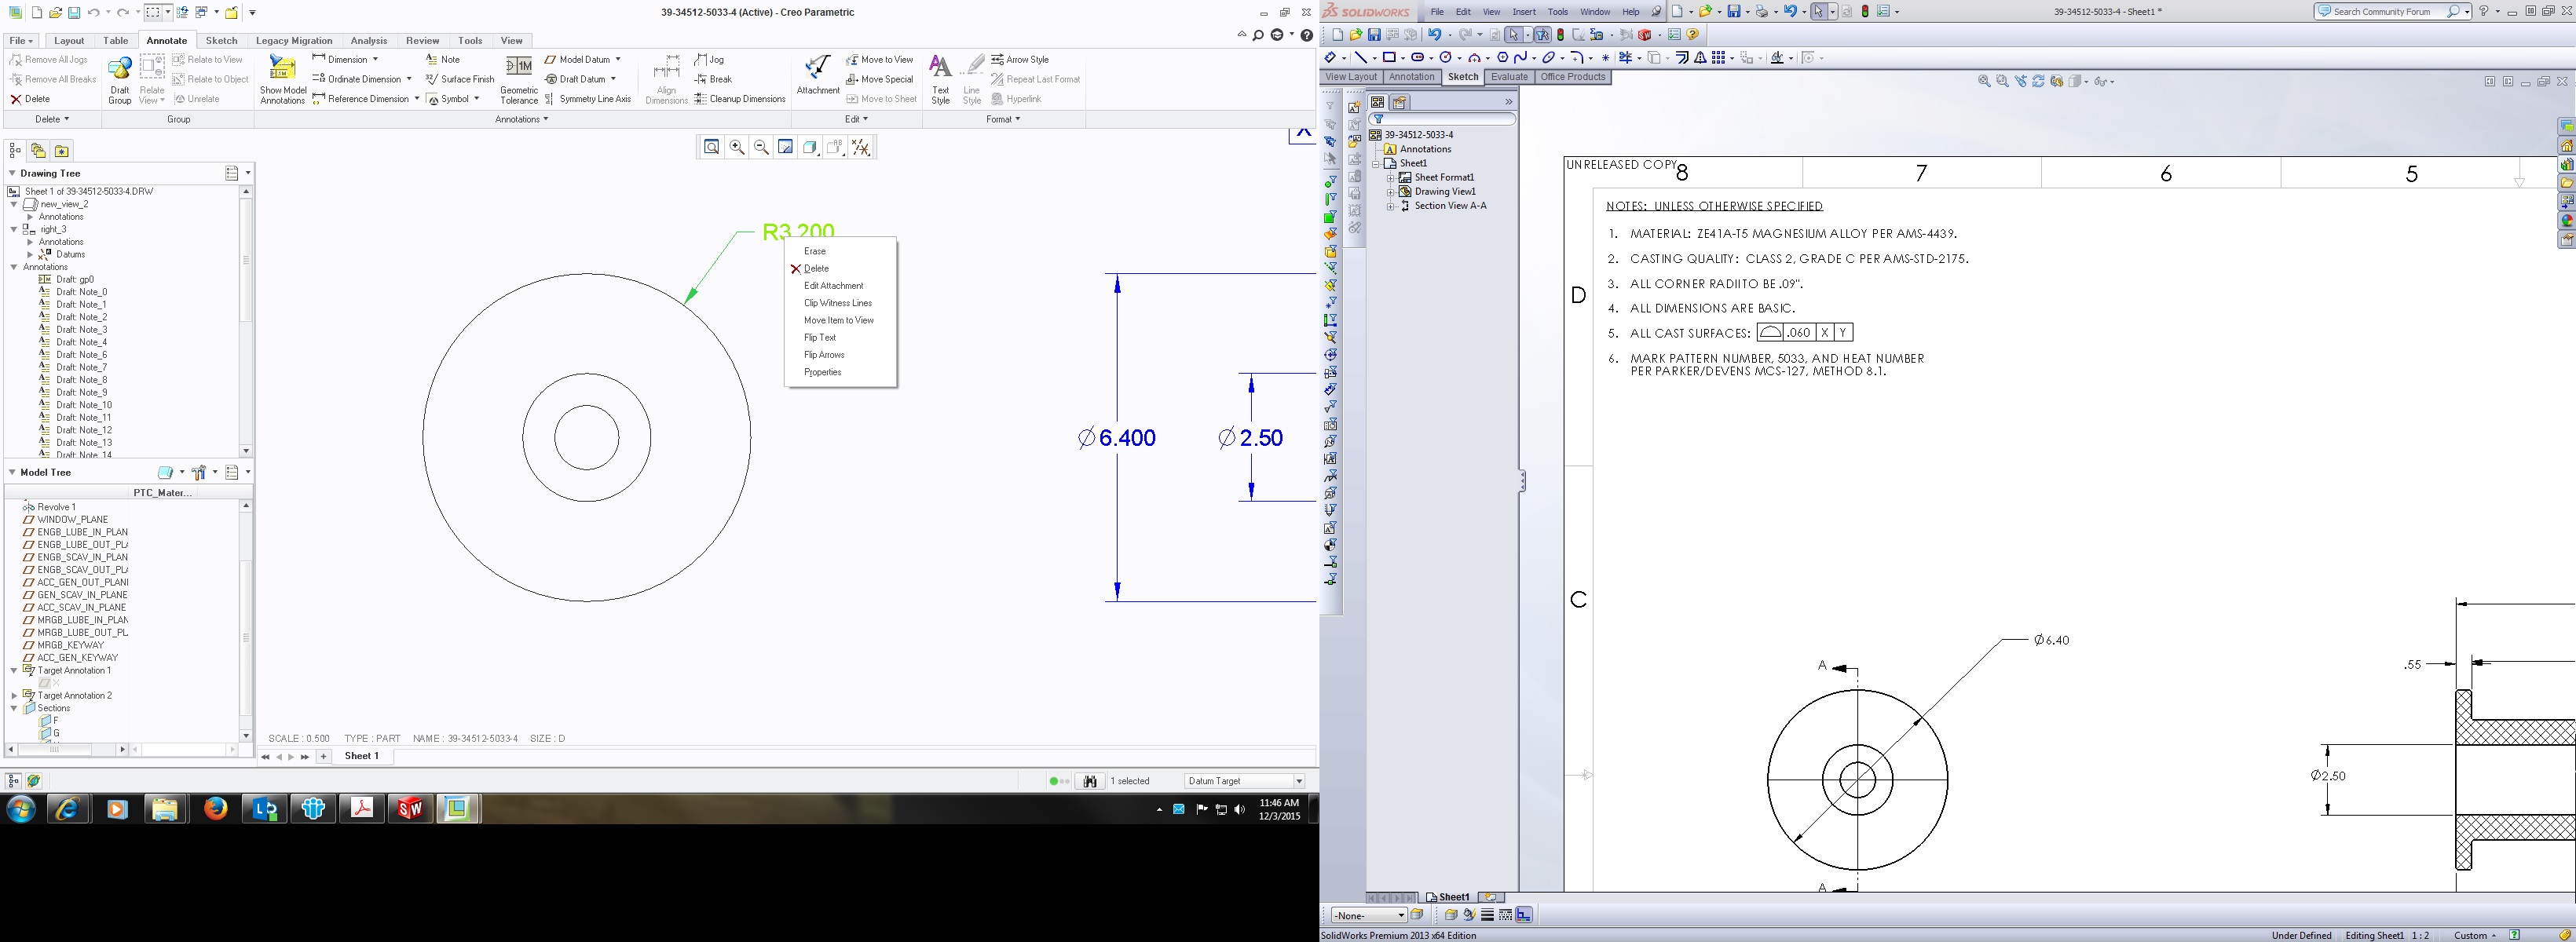Switch to the Layout ribbon tab
Image resolution: width=2576 pixels, height=942 pixels.
[69, 41]
